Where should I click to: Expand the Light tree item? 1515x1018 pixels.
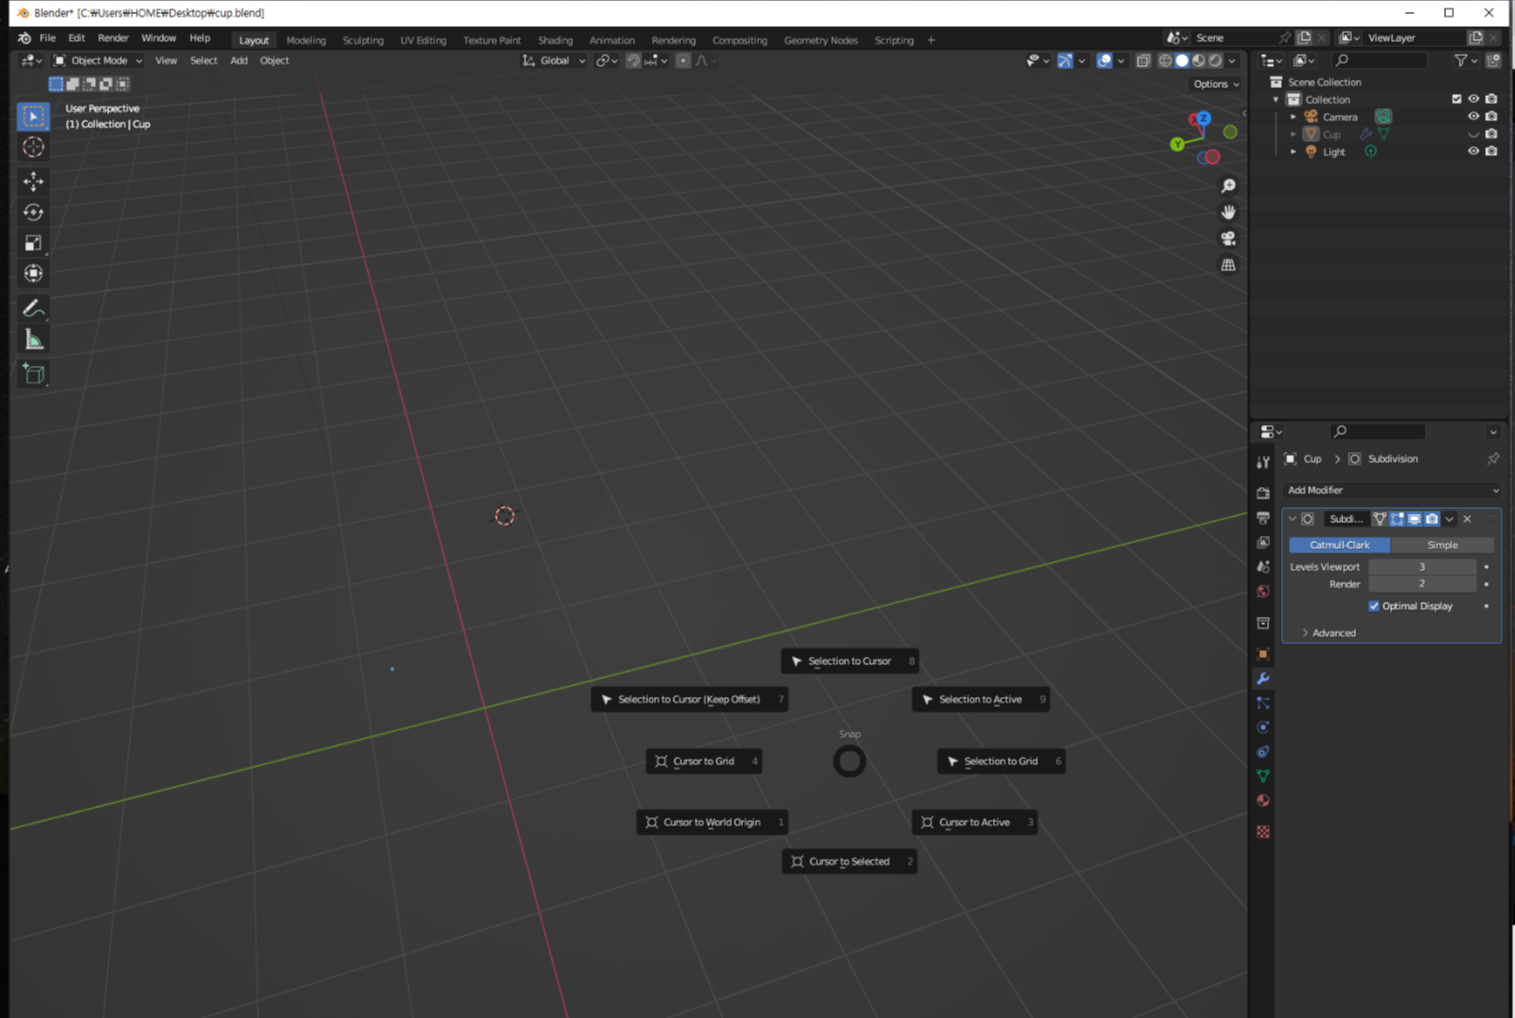click(x=1293, y=152)
